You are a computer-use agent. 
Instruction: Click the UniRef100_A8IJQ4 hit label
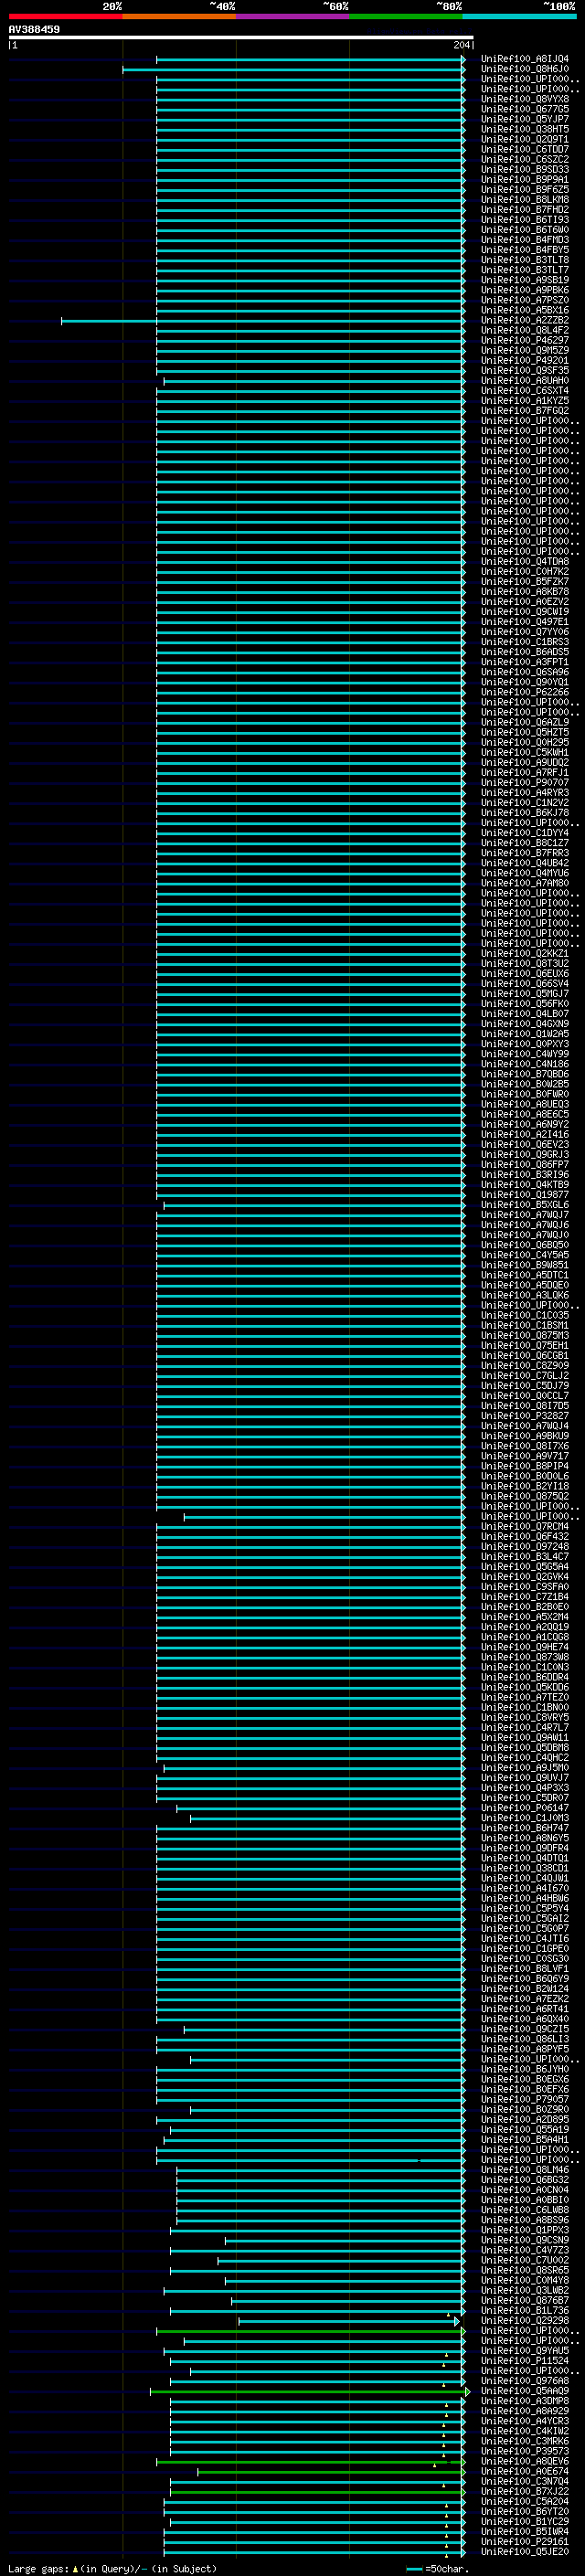(x=525, y=59)
